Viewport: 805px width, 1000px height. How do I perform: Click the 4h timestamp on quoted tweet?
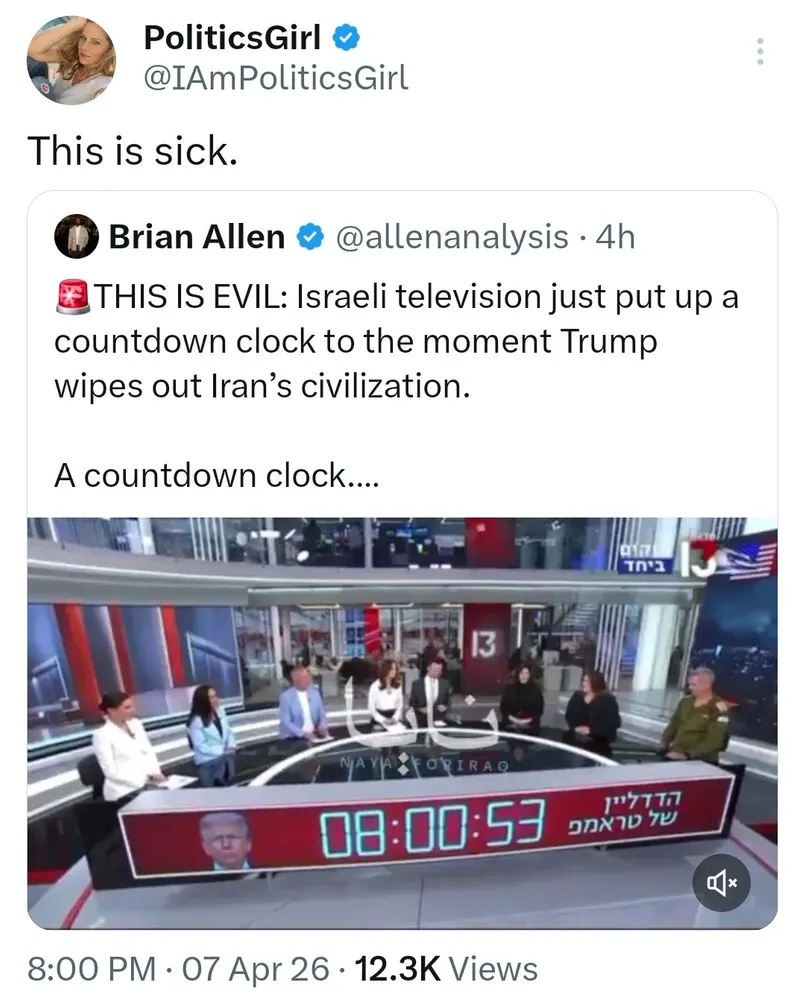(615, 237)
